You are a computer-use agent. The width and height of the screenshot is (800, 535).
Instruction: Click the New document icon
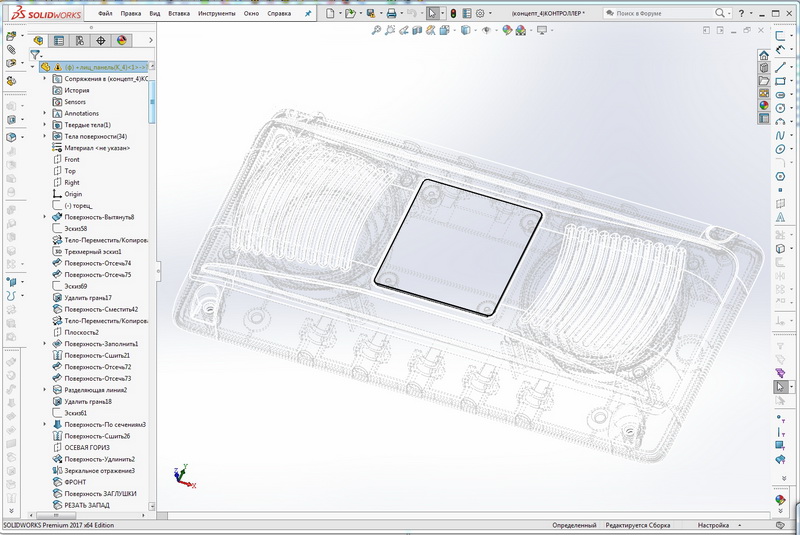point(330,13)
